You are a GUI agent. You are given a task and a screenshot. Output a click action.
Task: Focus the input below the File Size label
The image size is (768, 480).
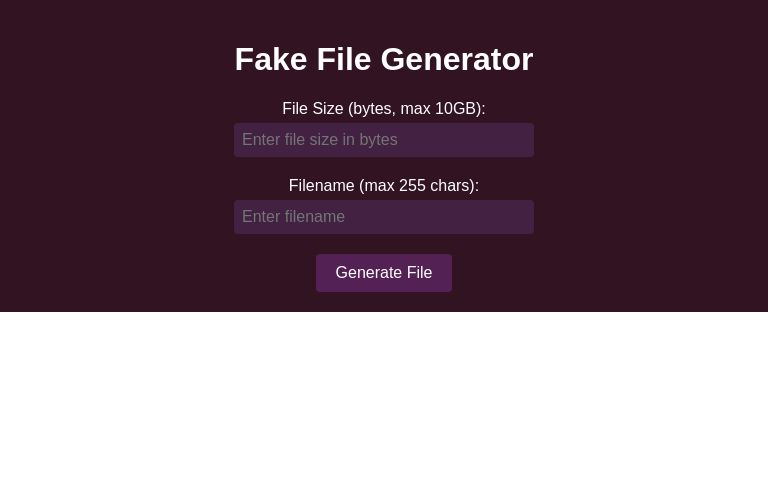tap(383, 140)
